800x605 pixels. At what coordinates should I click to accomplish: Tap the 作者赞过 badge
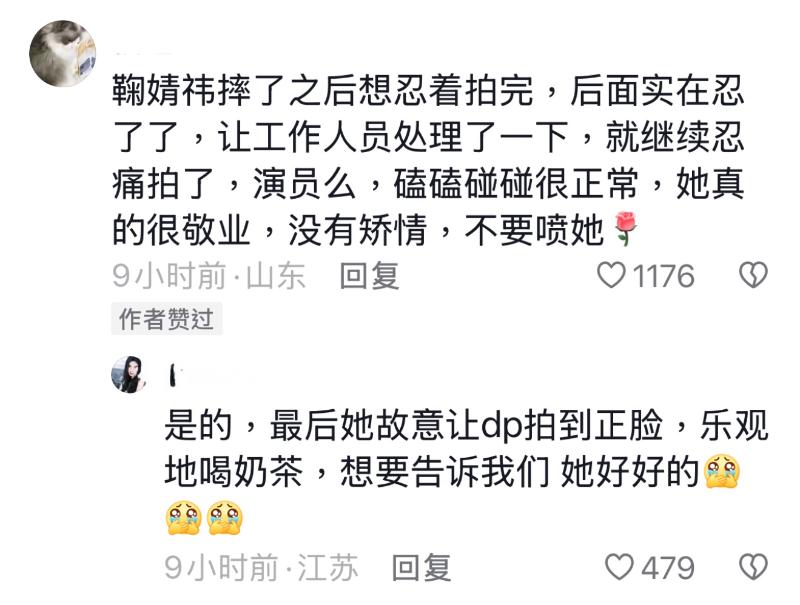click(166, 319)
